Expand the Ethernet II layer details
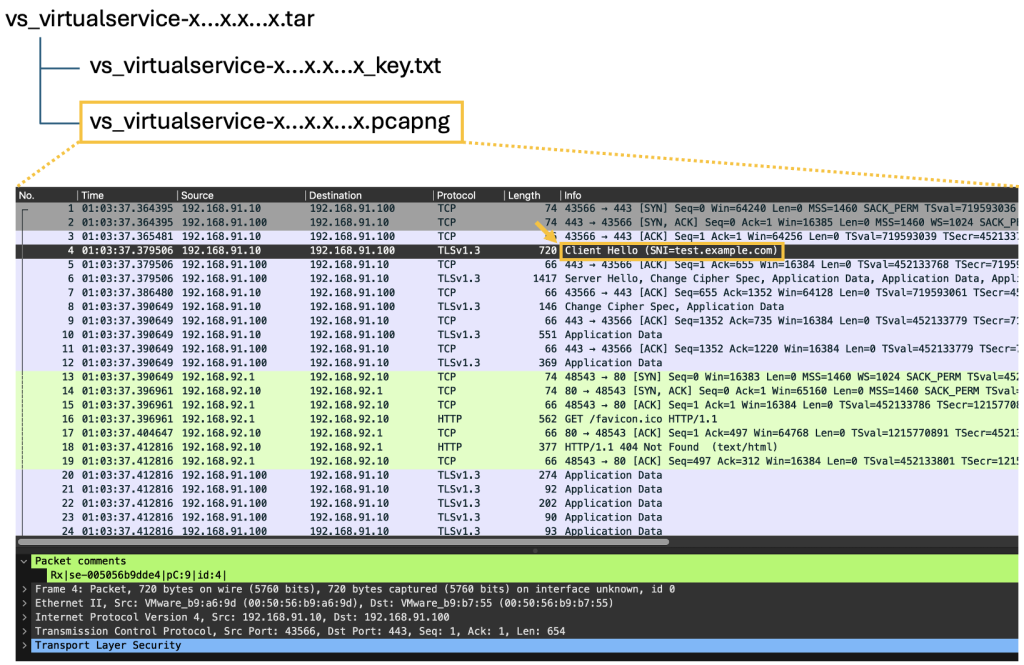Viewport: 1024px width, 665px height. [24, 604]
